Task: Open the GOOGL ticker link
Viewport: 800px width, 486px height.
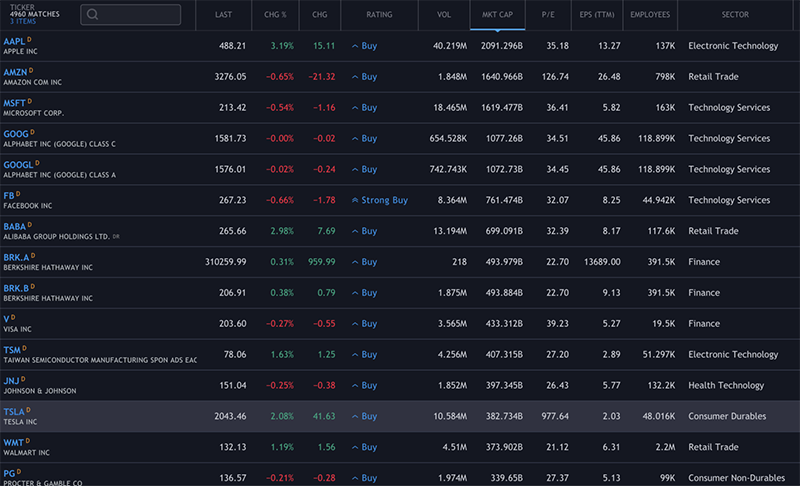Action: (18, 165)
